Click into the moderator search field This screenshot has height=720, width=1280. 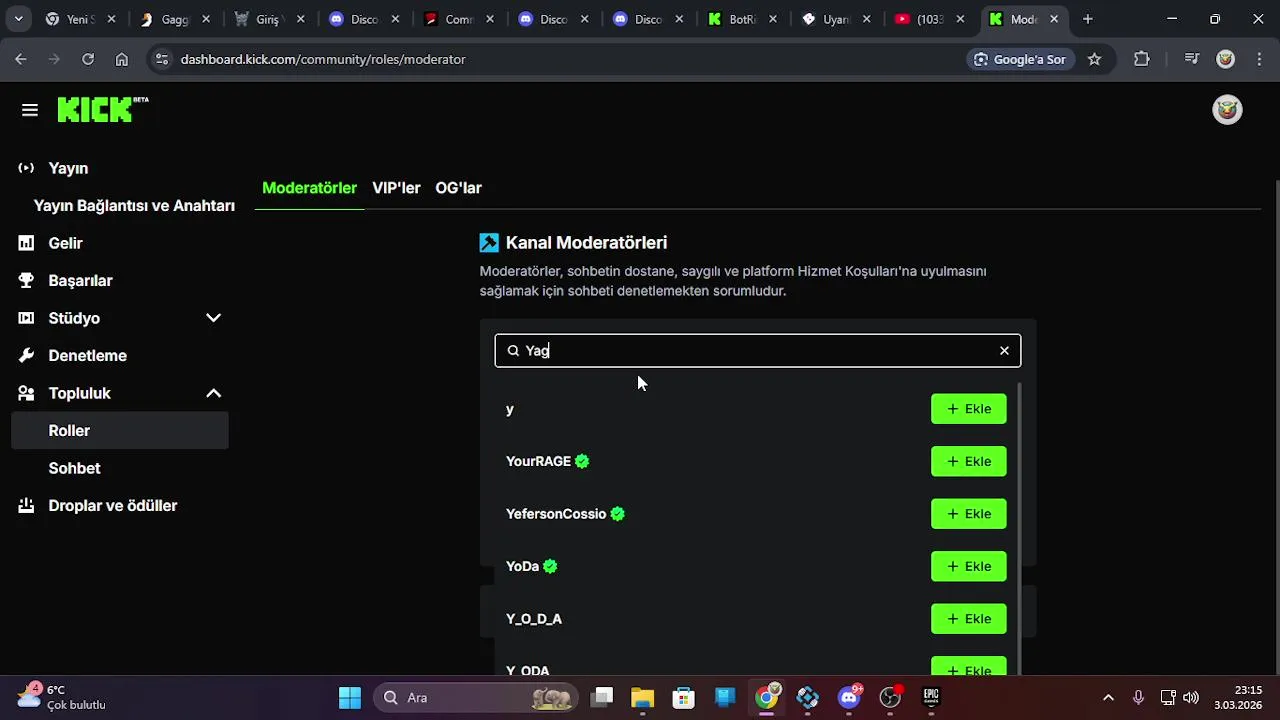click(x=757, y=350)
